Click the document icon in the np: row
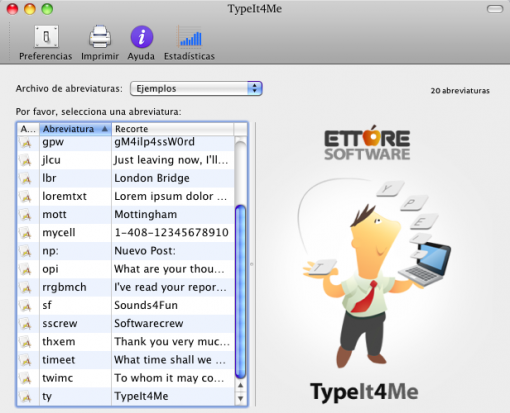Screen dimensions: 510x413 click(26, 251)
